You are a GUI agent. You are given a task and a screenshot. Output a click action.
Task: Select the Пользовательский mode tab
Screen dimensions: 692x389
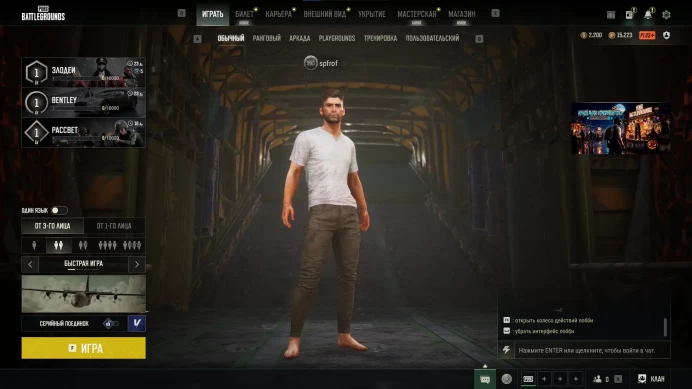click(432, 38)
